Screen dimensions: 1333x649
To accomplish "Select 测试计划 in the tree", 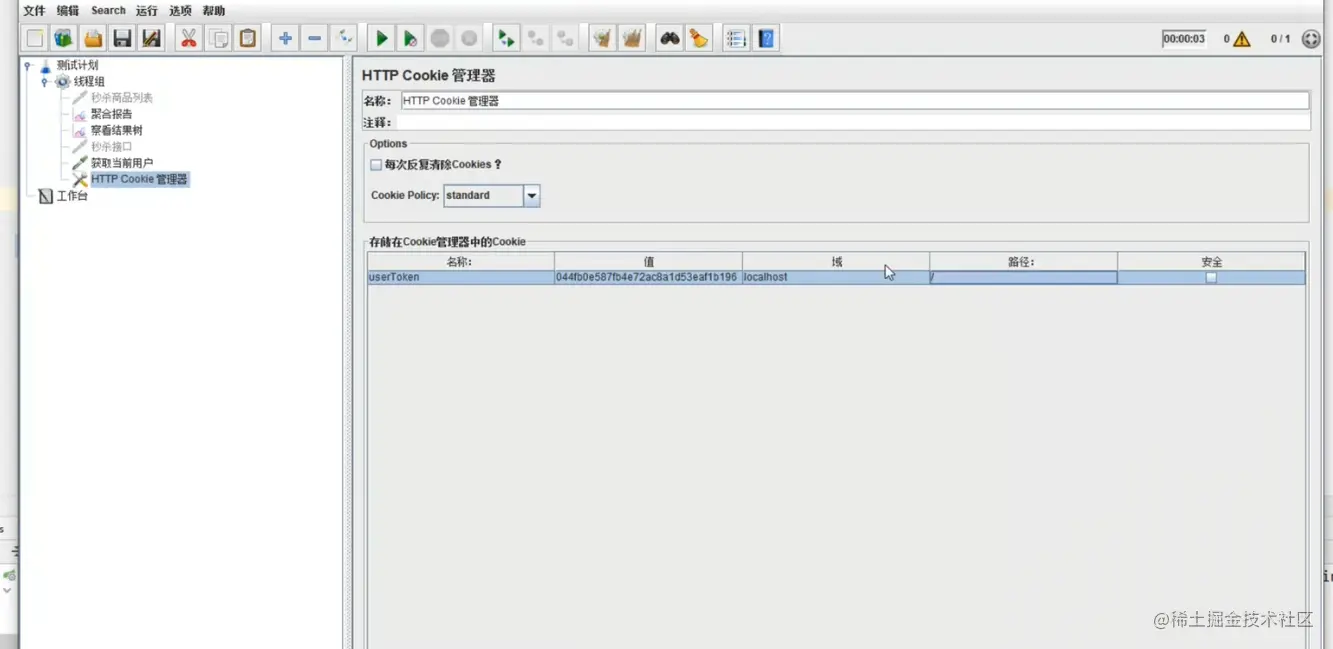I will 77,65.
